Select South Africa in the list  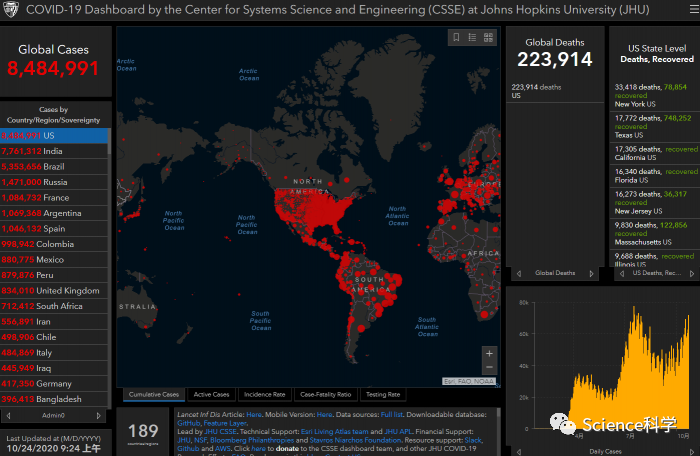point(54,306)
